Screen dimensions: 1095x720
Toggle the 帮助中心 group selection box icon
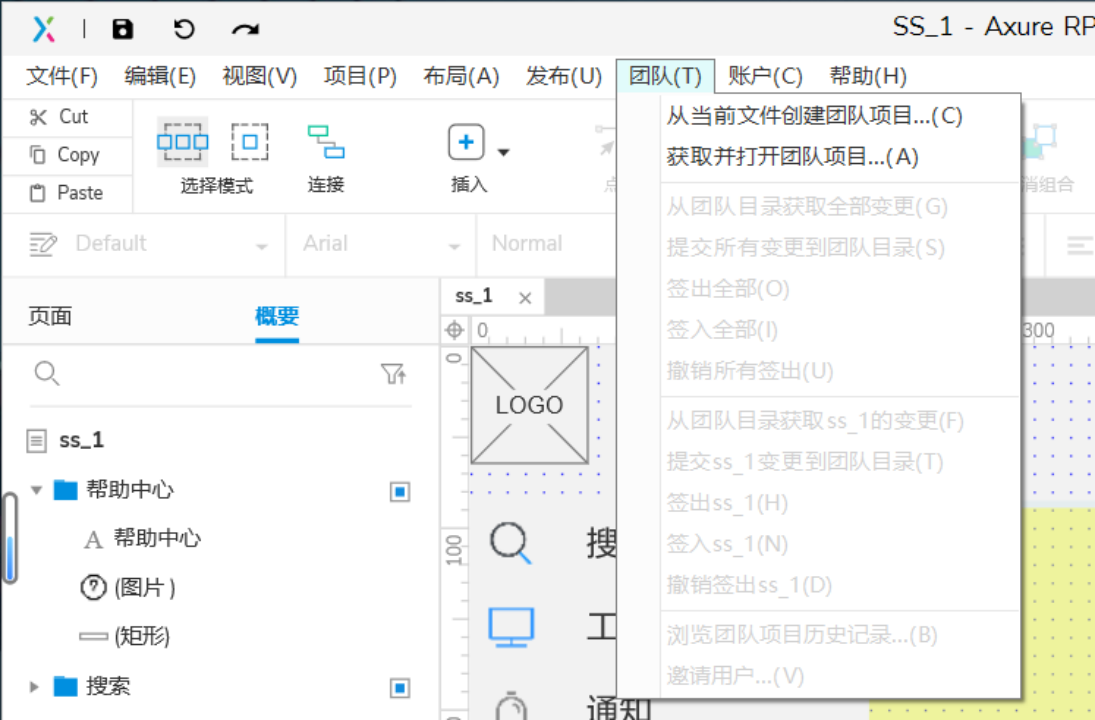[399, 492]
